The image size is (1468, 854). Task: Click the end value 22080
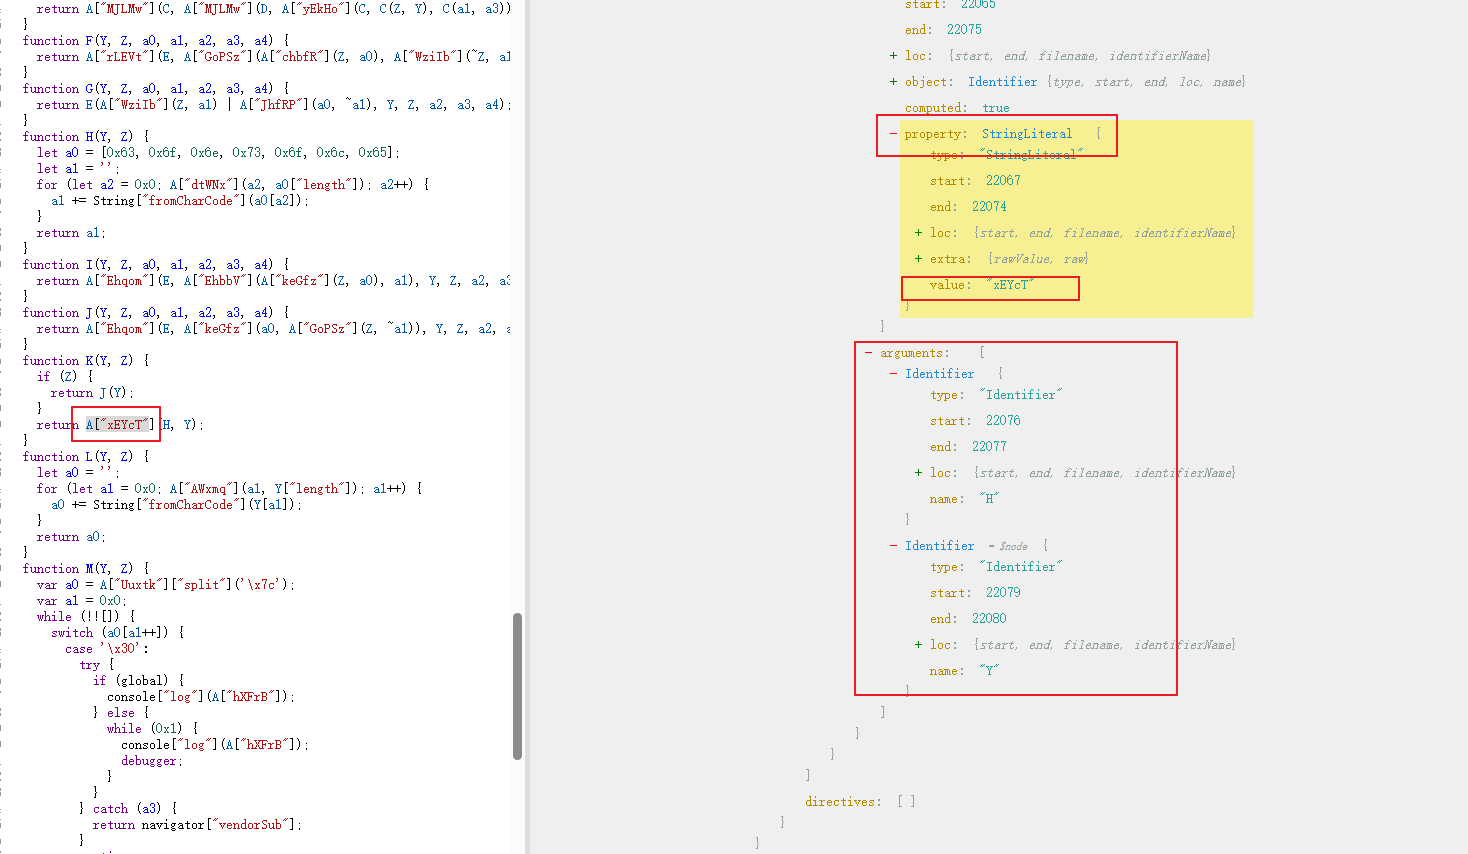(x=989, y=619)
